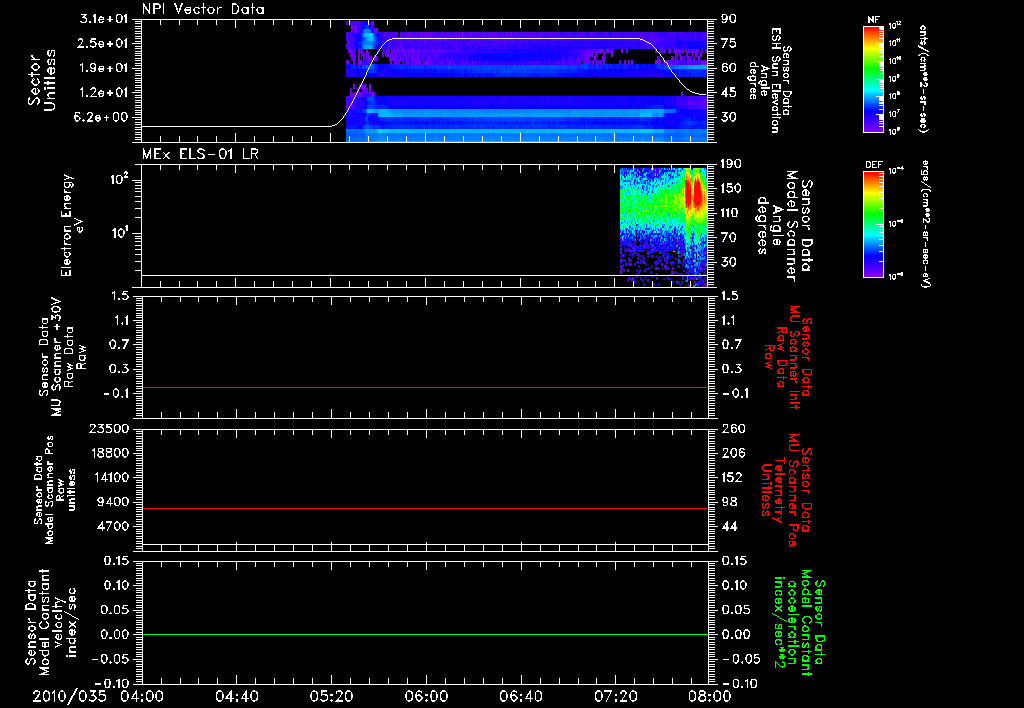Click the 1.2e+01 sector tick label

(103, 93)
